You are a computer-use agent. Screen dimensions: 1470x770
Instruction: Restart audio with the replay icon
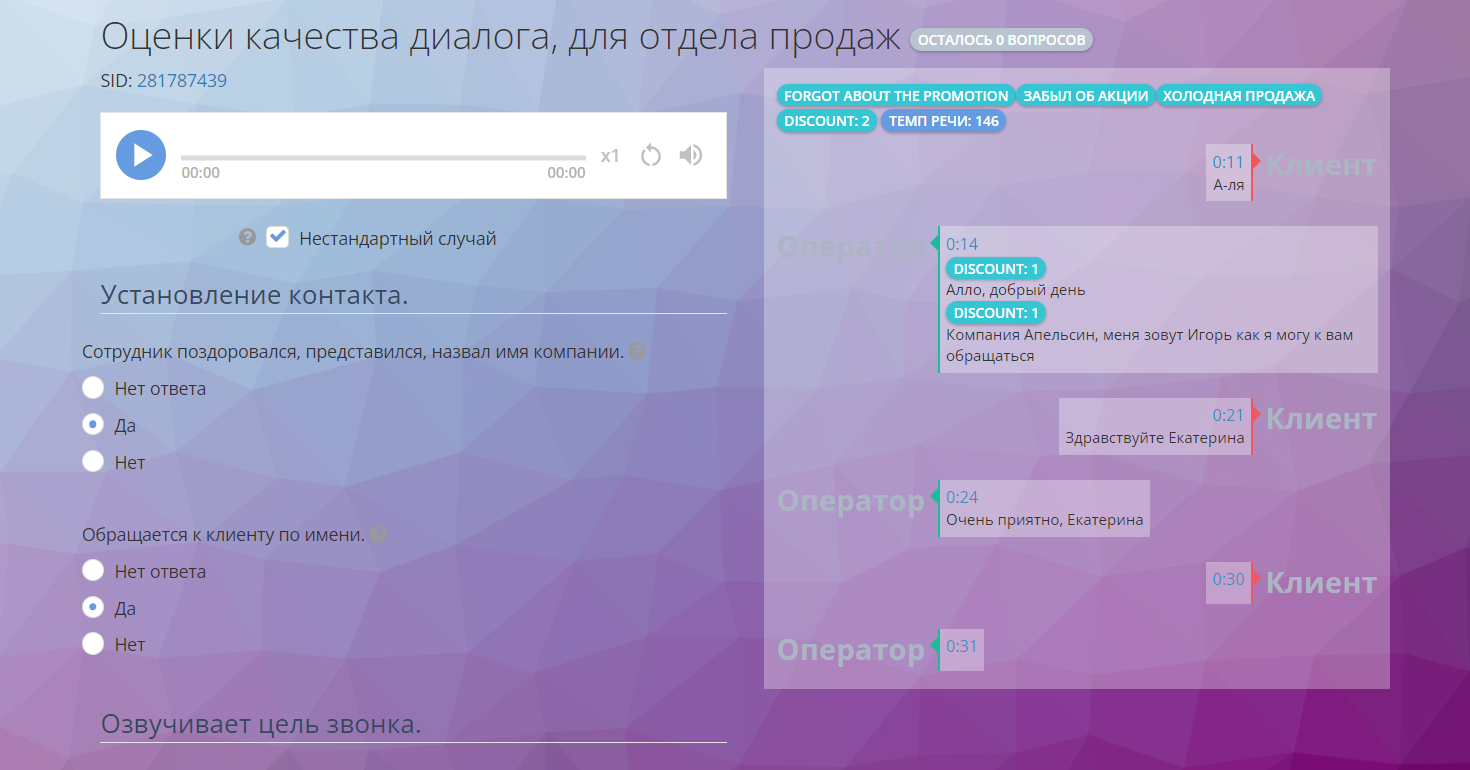coord(651,155)
